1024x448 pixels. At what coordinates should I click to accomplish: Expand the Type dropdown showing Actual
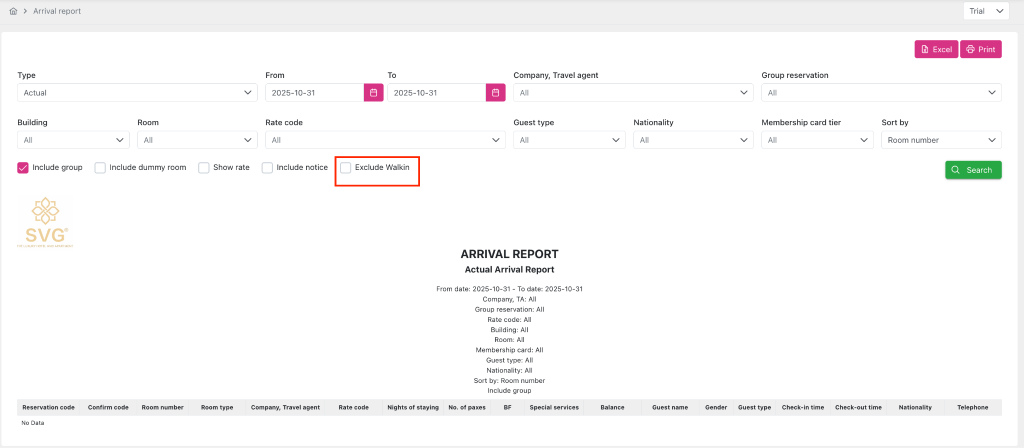(137, 93)
